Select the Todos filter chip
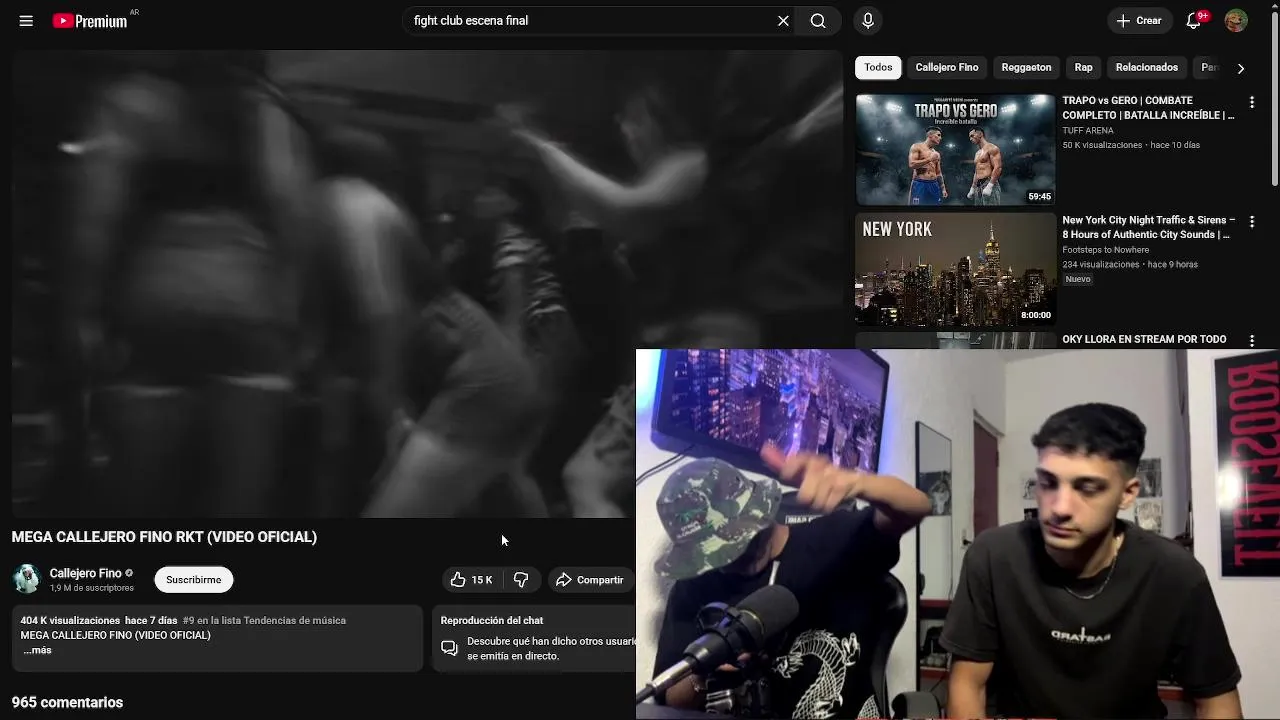1280x720 pixels. click(x=878, y=67)
